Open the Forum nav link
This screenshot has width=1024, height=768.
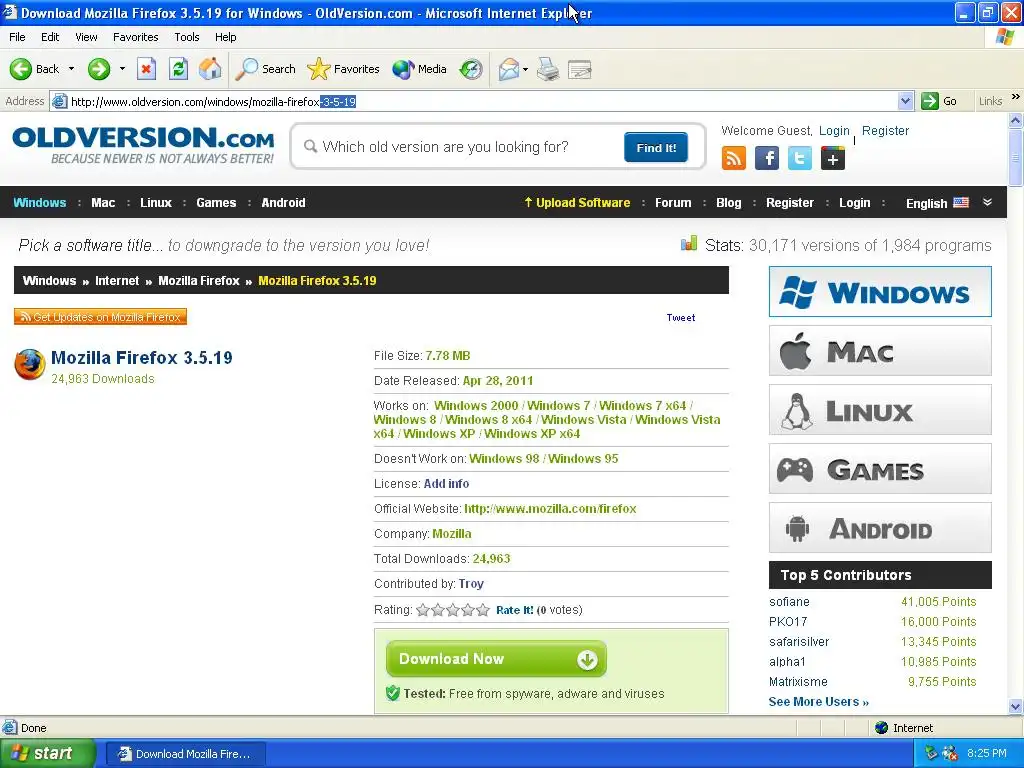click(673, 202)
